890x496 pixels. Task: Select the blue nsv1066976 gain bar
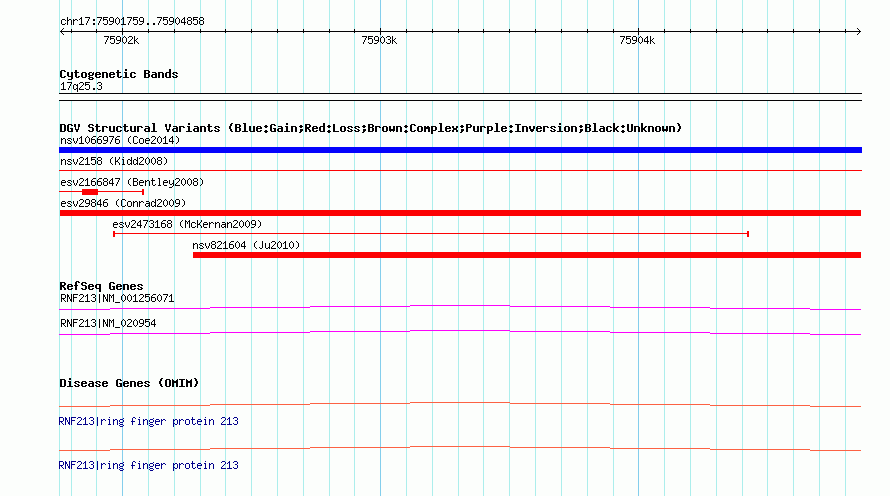point(460,150)
